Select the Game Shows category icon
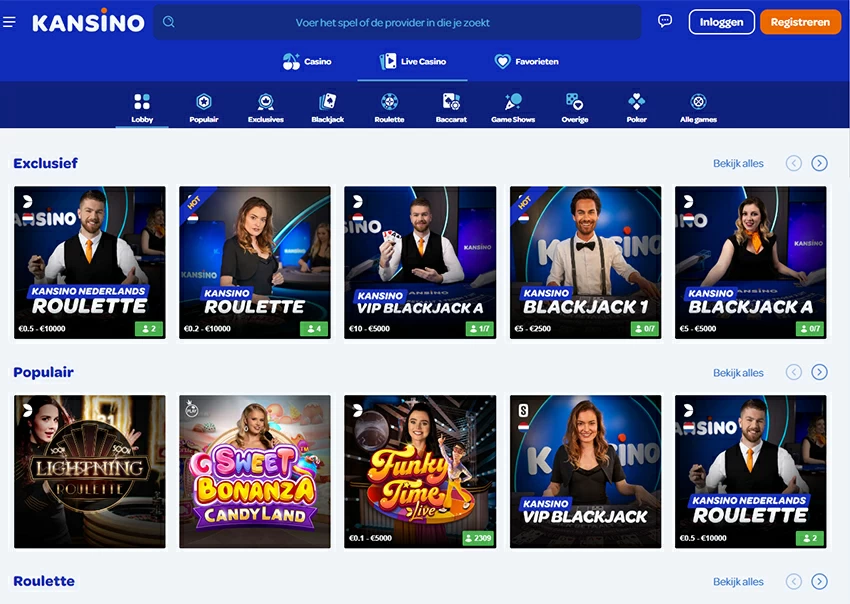The image size is (850, 604). 513,105
